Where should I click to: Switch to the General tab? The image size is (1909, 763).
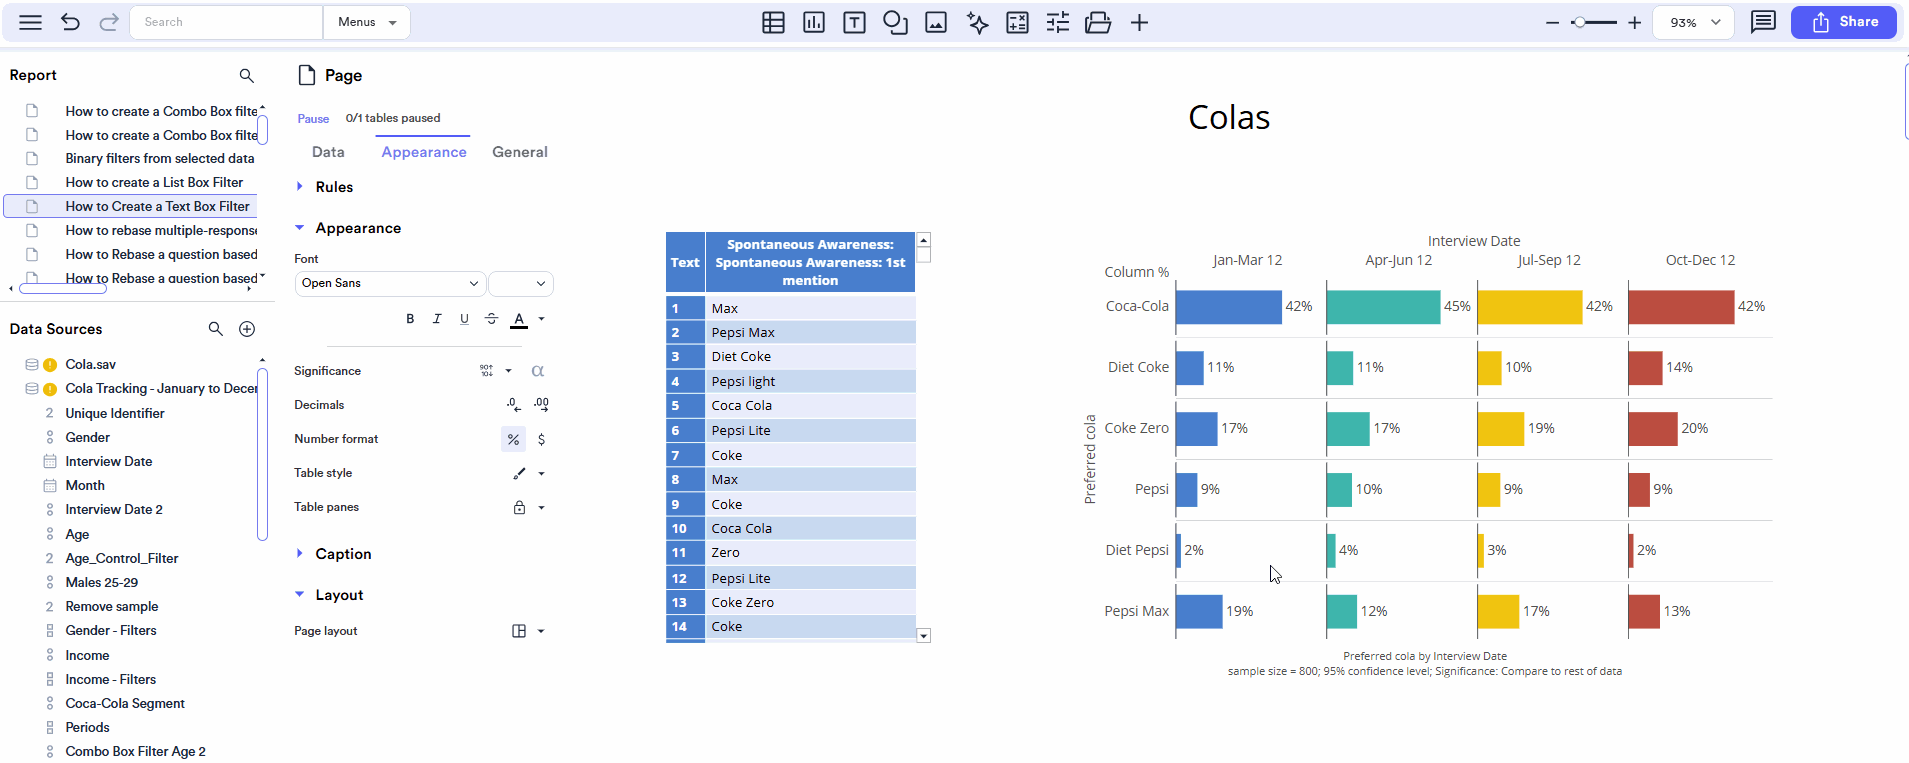(x=520, y=152)
